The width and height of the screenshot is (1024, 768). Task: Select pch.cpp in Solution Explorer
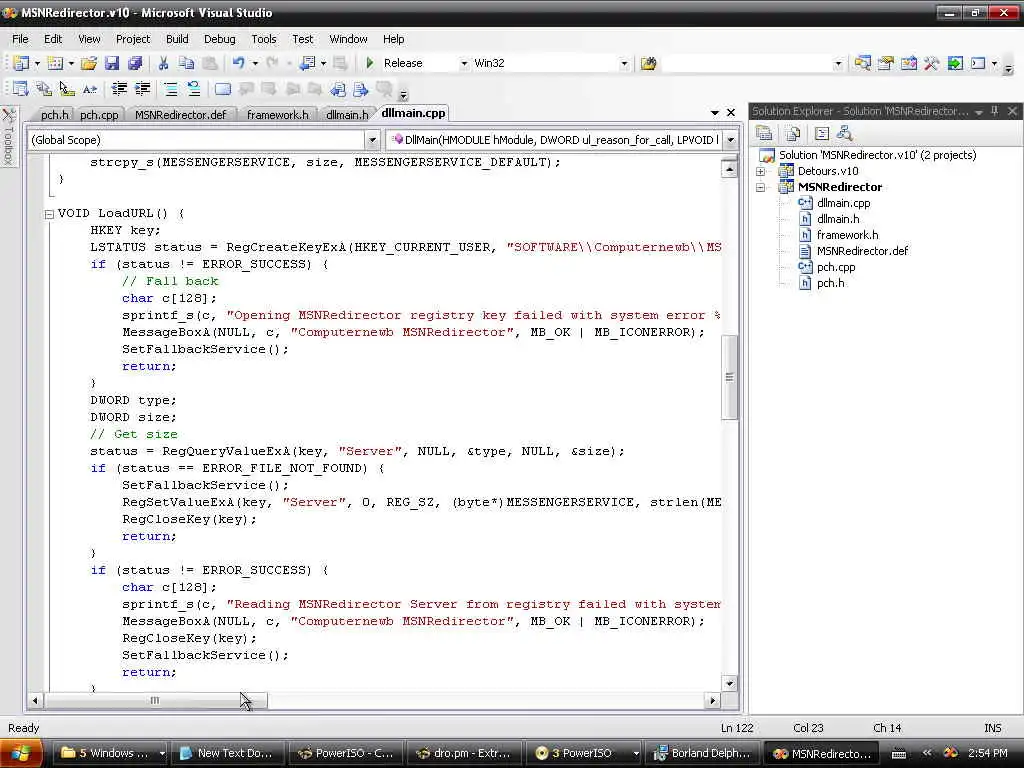(x=836, y=267)
